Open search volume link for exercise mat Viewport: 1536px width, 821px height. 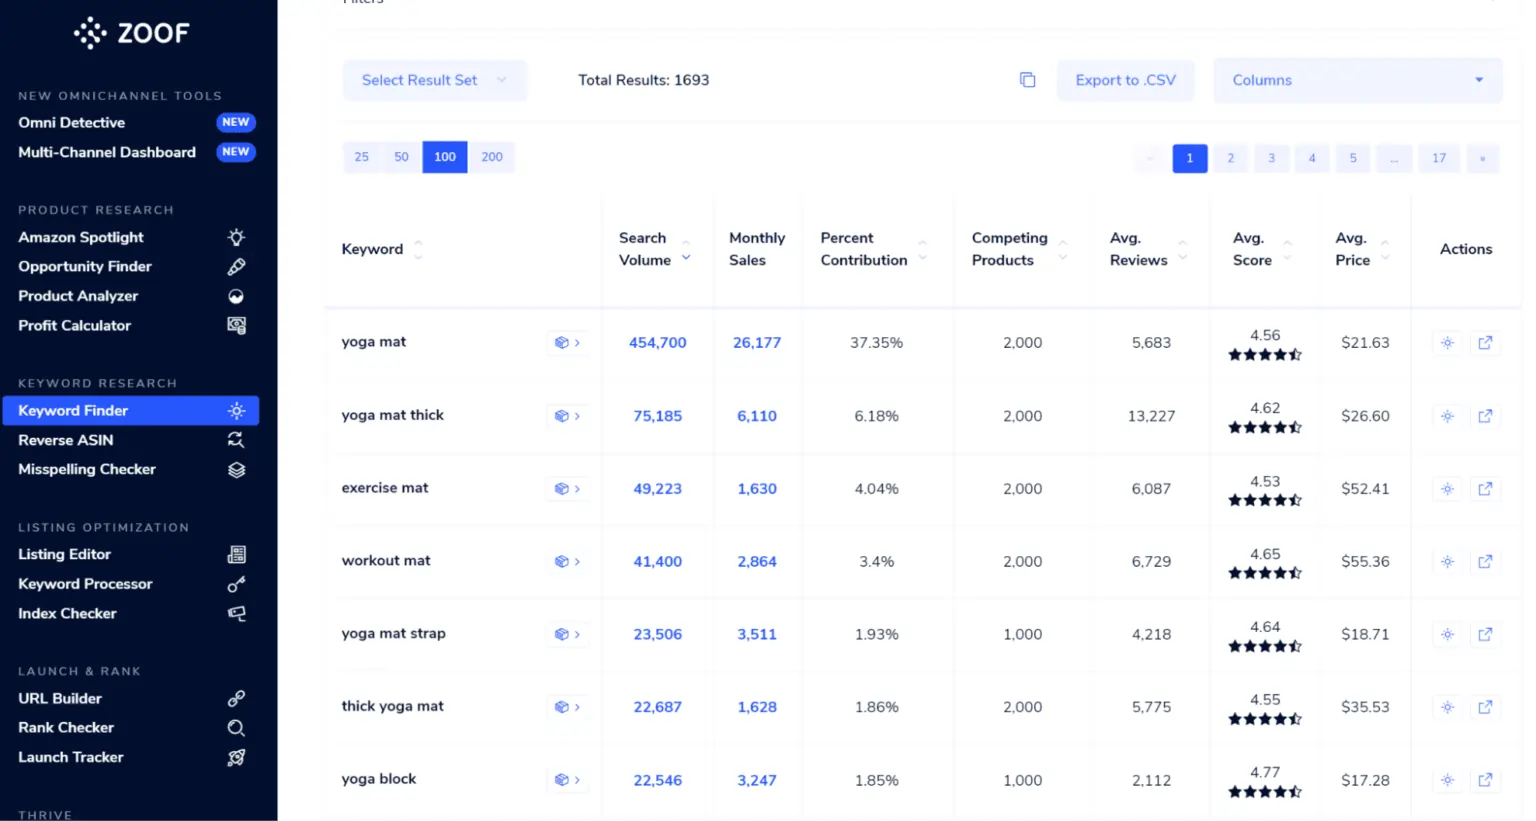pyautogui.click(x=657, y=489)
